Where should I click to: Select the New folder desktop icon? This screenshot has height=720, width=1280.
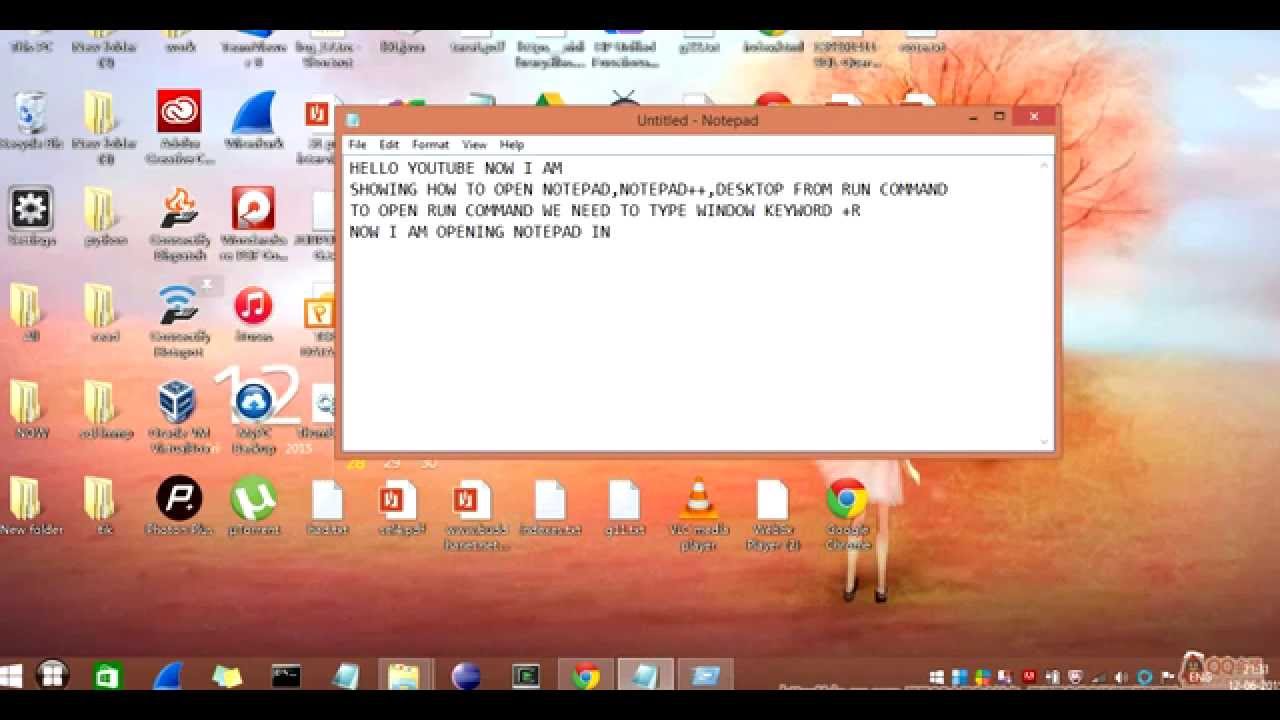click(x=31, y=505)
